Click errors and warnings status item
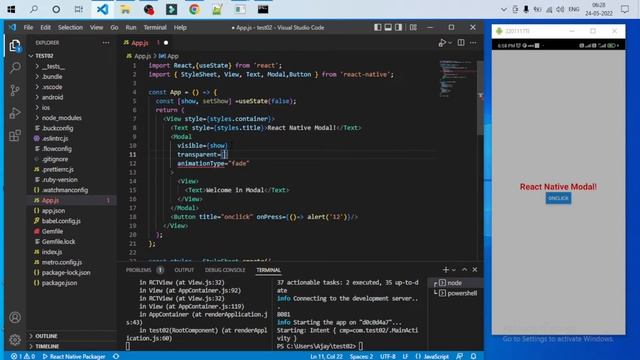Viewport: 640px width, 360px height. coord(23,356)
